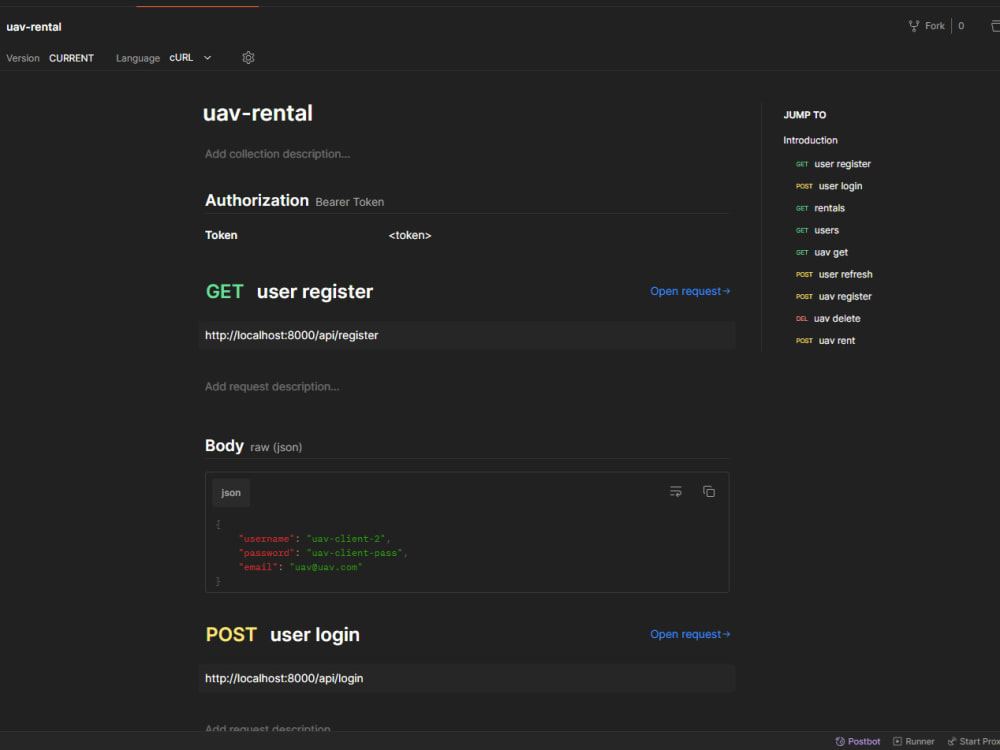
Task: Click Start Proxy in status bar
Action: coord(973,741)
